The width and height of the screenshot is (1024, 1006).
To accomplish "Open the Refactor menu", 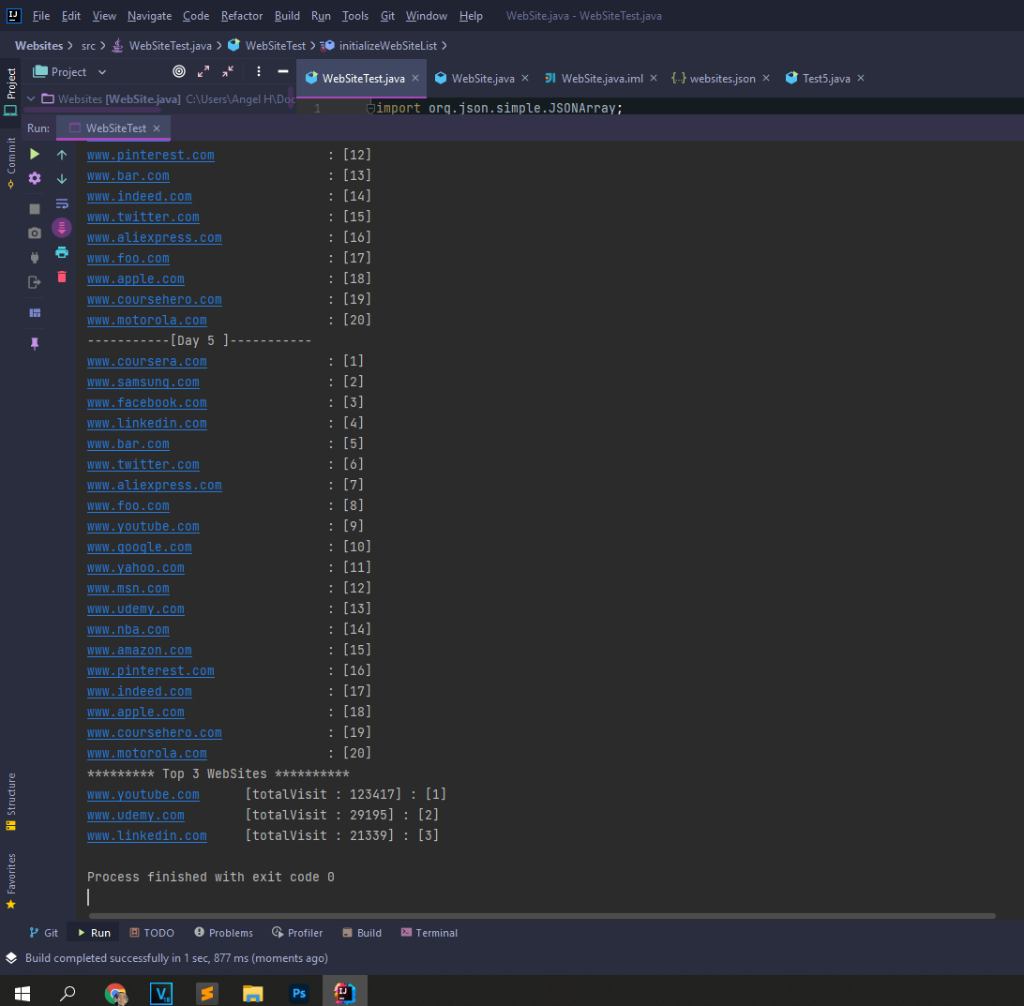I will click(242, 16).
